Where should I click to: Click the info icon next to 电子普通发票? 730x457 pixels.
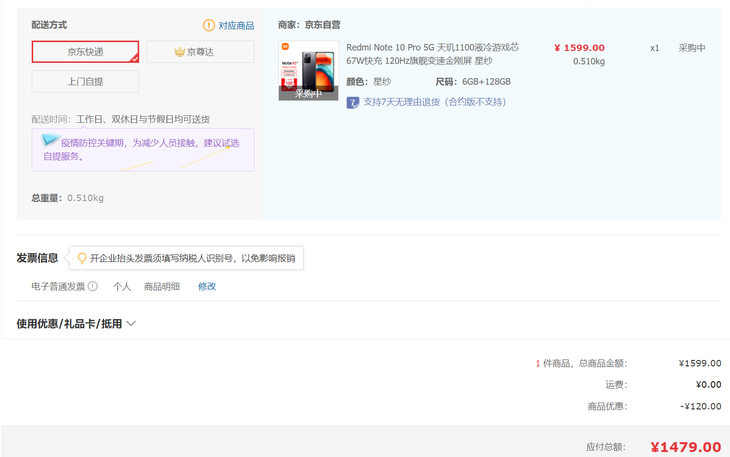click(x=93, y=286)
